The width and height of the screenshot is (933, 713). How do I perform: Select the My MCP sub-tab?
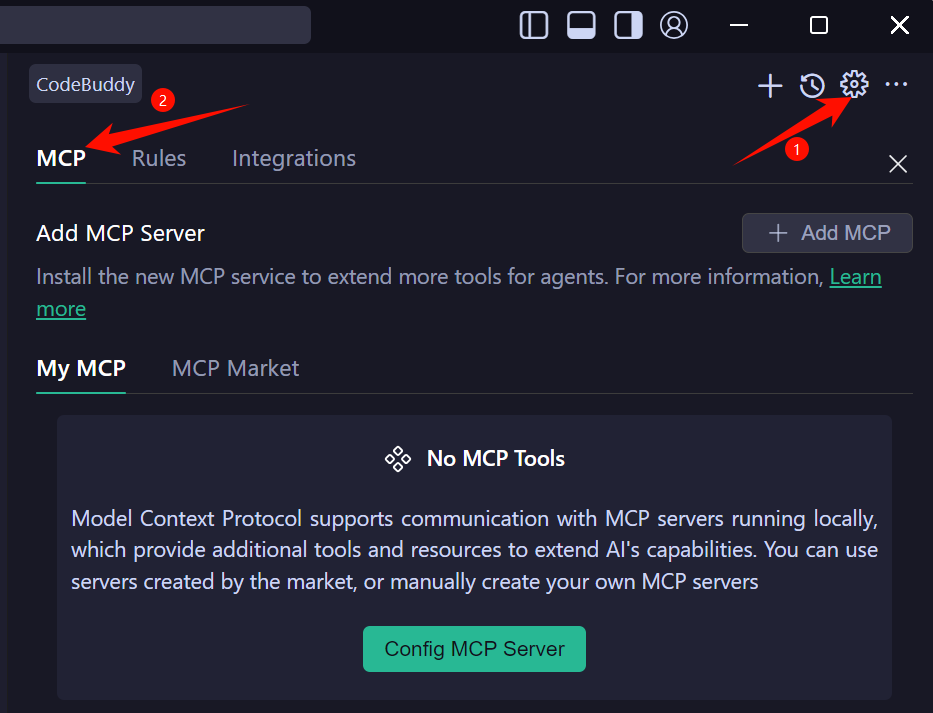(x=81, y=368)
